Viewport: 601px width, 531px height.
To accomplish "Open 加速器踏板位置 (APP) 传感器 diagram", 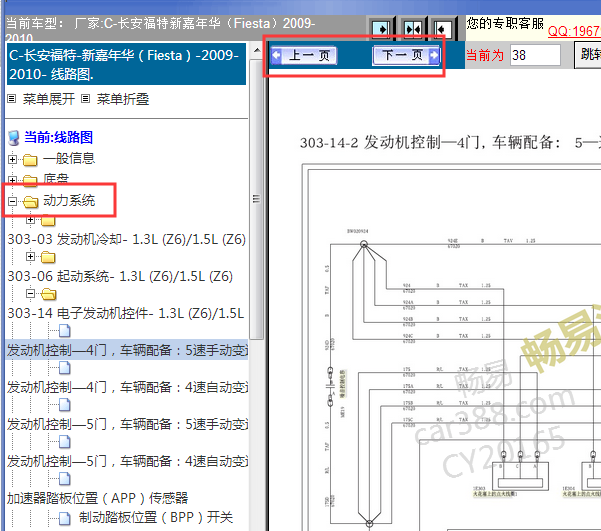I will pos(97,498).
